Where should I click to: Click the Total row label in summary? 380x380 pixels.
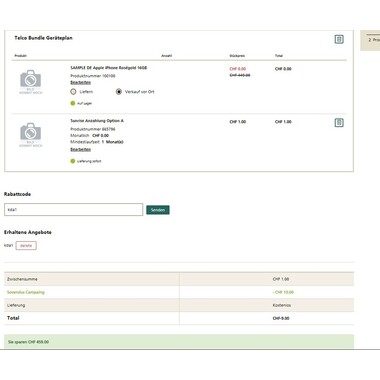pyautogui.click(x=13, y=318)
